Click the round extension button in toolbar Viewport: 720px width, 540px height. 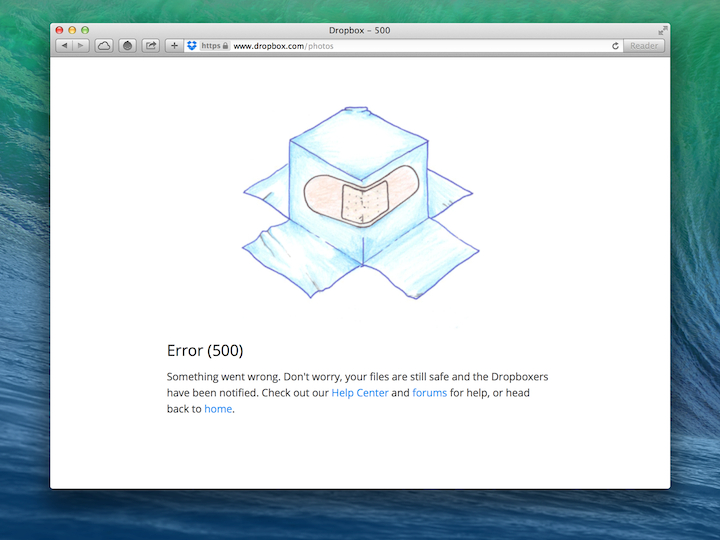coord(127,45)
